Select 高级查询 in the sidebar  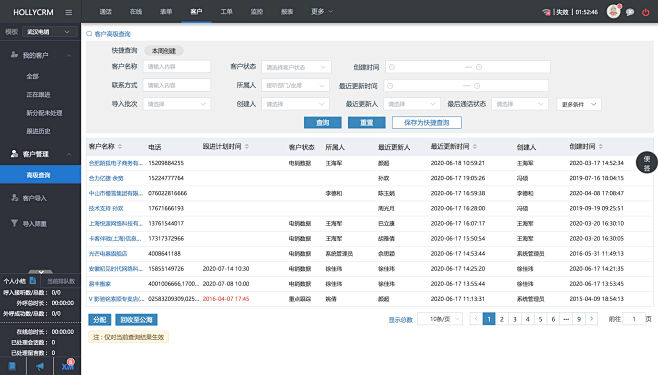tap(40, 174)
